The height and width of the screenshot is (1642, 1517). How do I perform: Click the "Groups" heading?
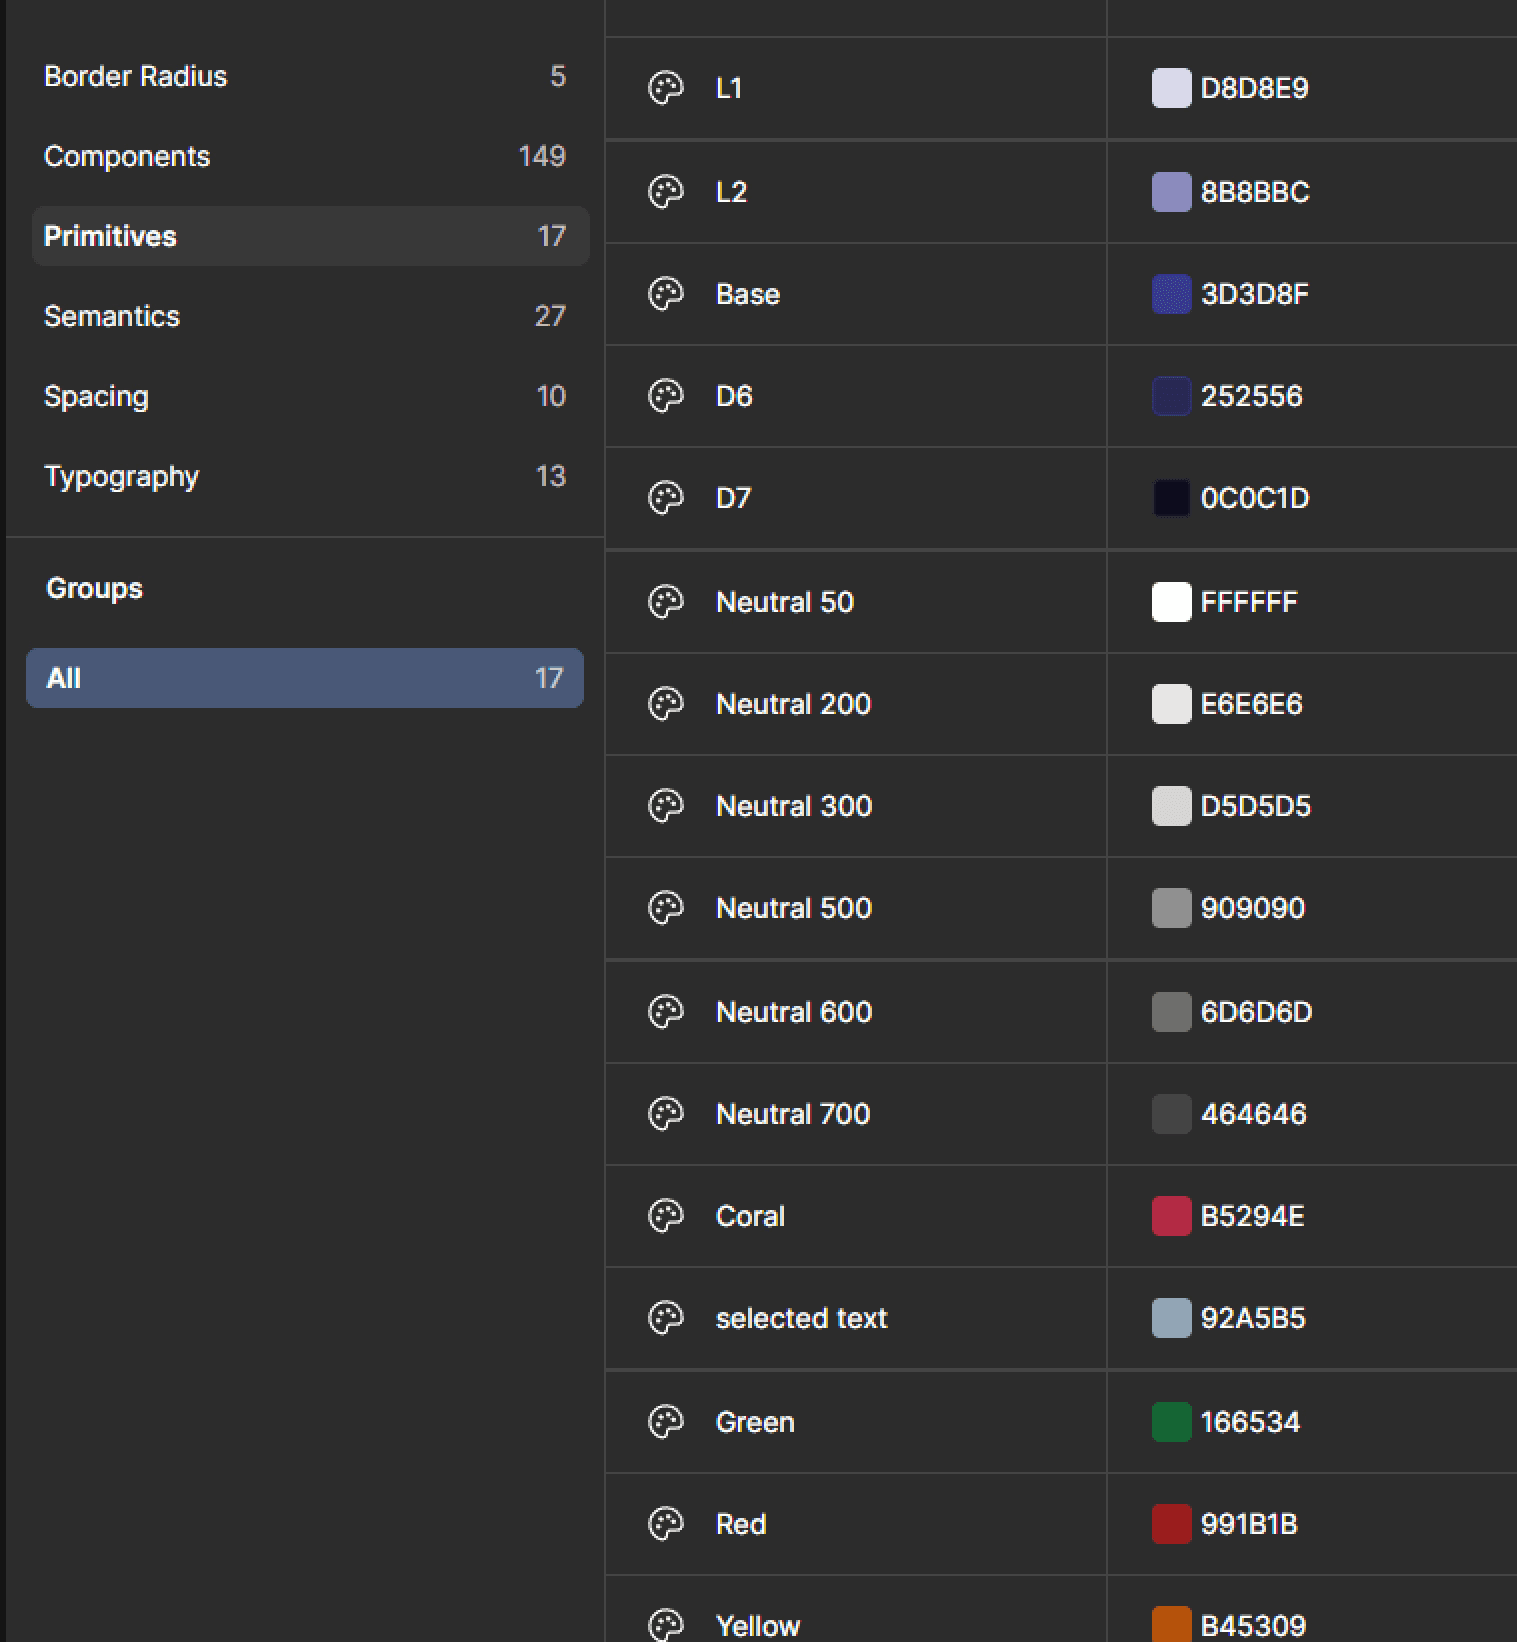click(95, 588)
